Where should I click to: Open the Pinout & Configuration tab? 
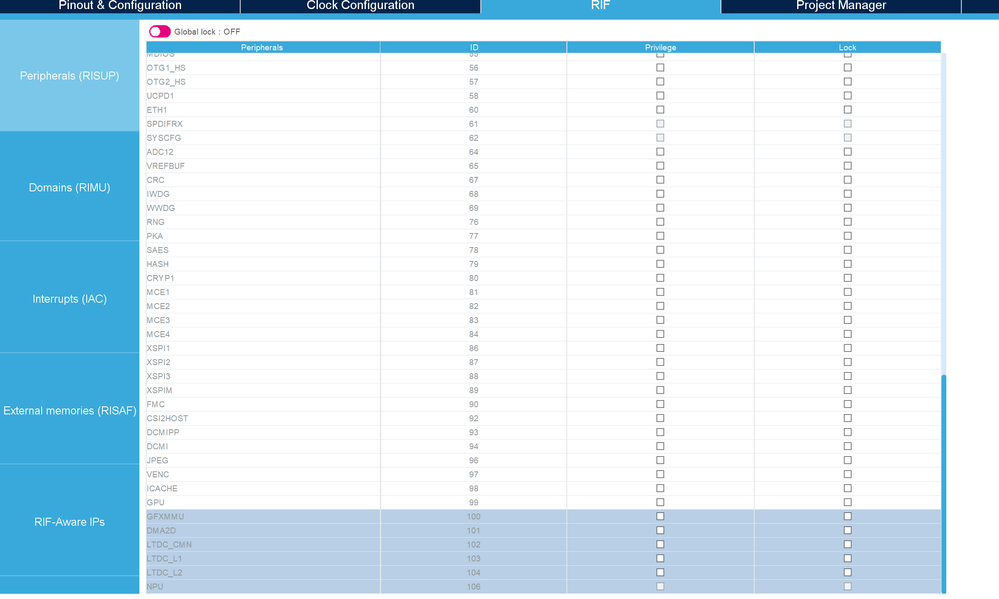[x=120, y=6]
